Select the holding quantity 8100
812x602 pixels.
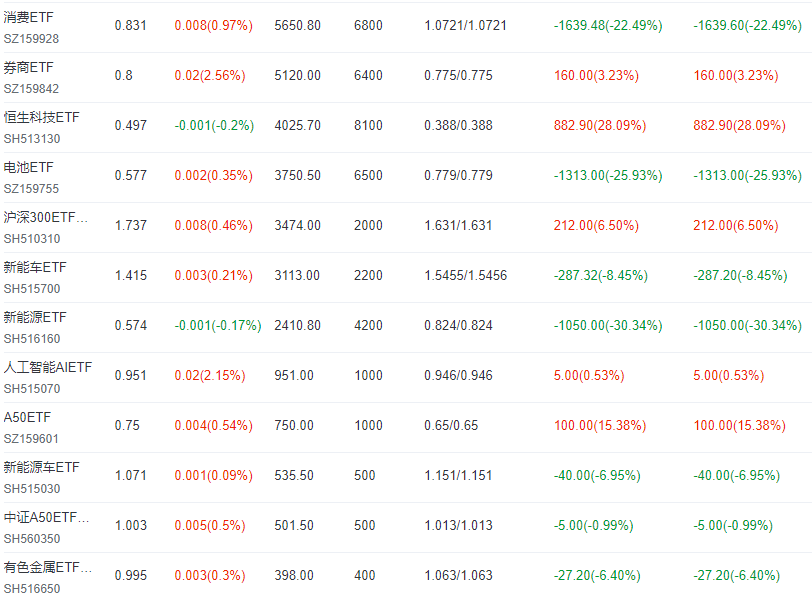[368, 125]
